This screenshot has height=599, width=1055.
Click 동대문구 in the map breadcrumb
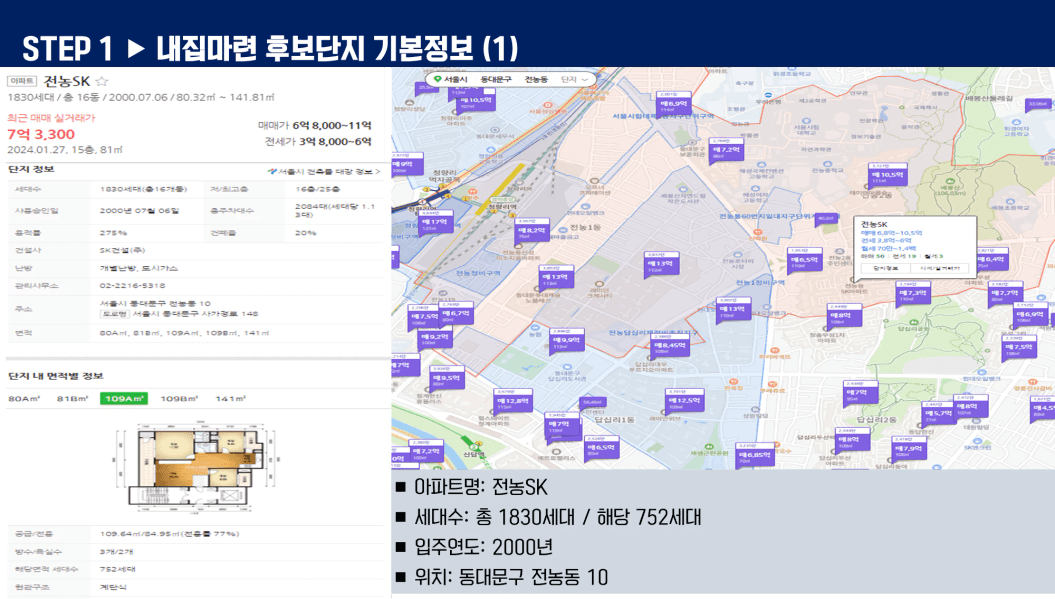(x=496, y=79)
